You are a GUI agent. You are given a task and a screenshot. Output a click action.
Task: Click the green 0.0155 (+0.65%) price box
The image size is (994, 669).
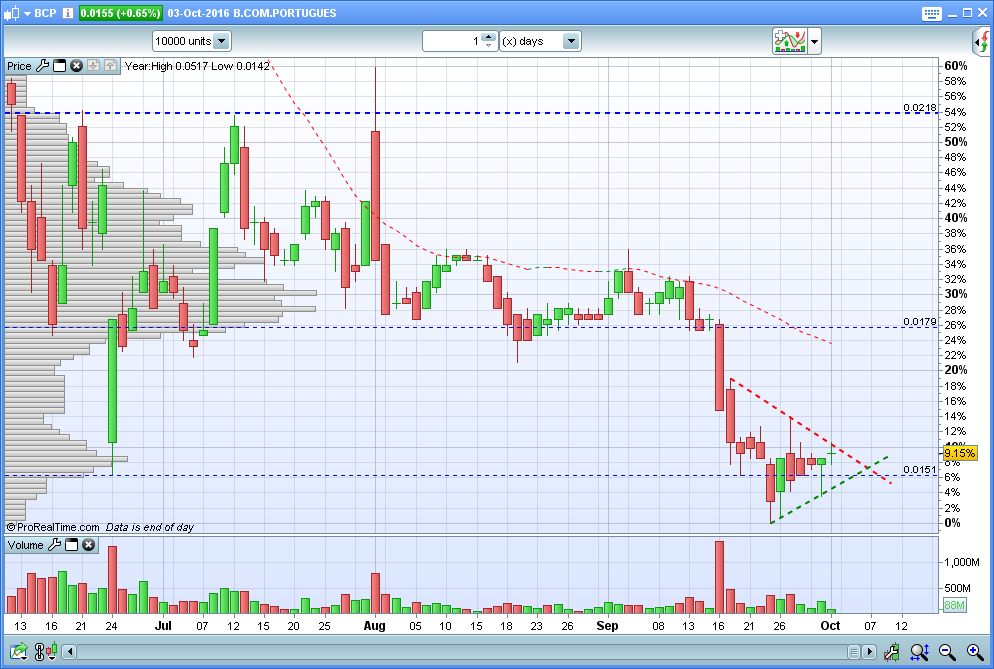click(x=120, y=13)
